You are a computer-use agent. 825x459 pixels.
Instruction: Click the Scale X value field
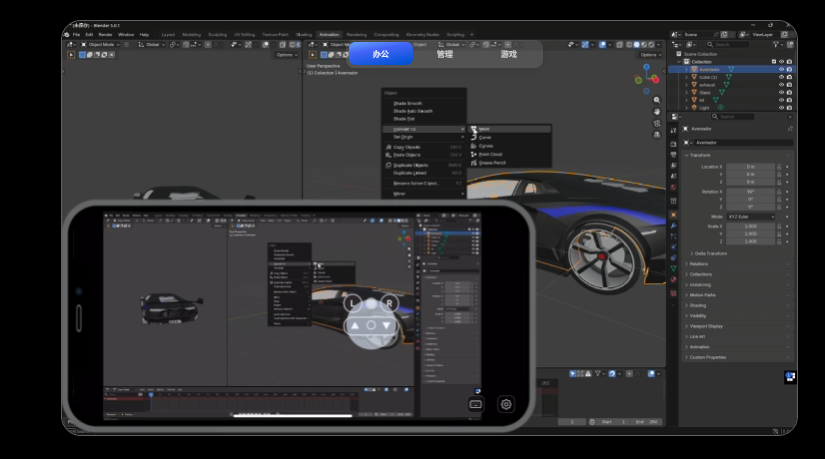(x=751, y=226)
